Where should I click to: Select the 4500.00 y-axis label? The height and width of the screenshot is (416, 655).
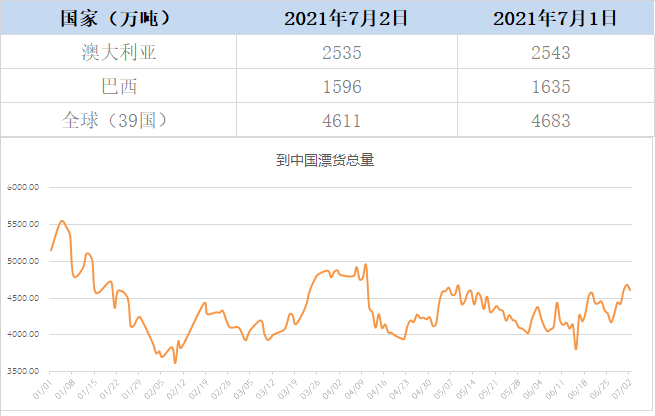pyautogui.click(x=21, y=298)
